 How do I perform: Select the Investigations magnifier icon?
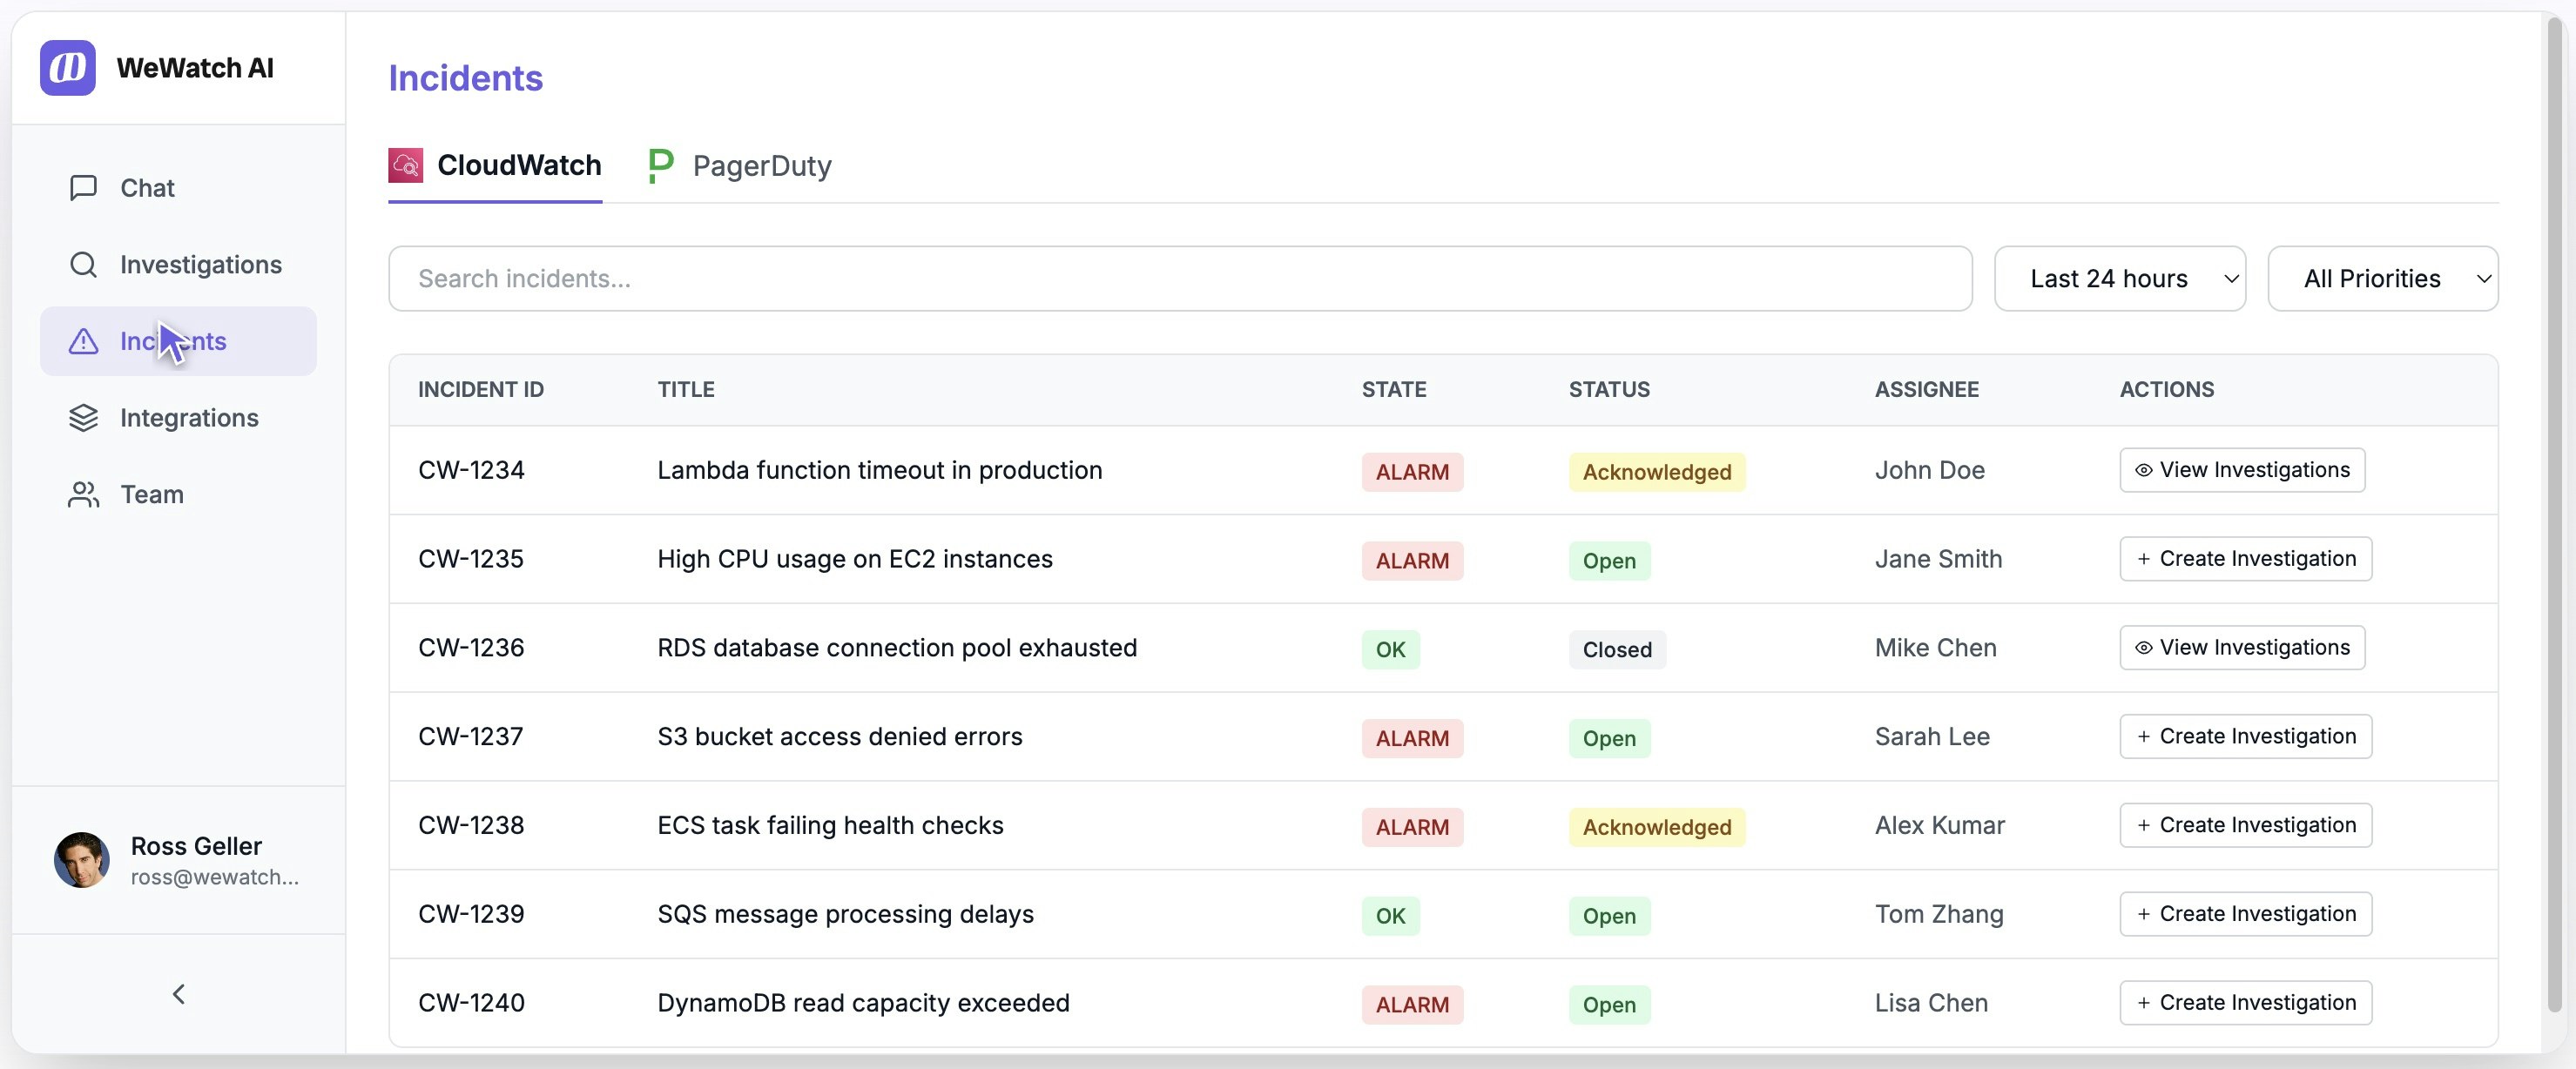84,264
